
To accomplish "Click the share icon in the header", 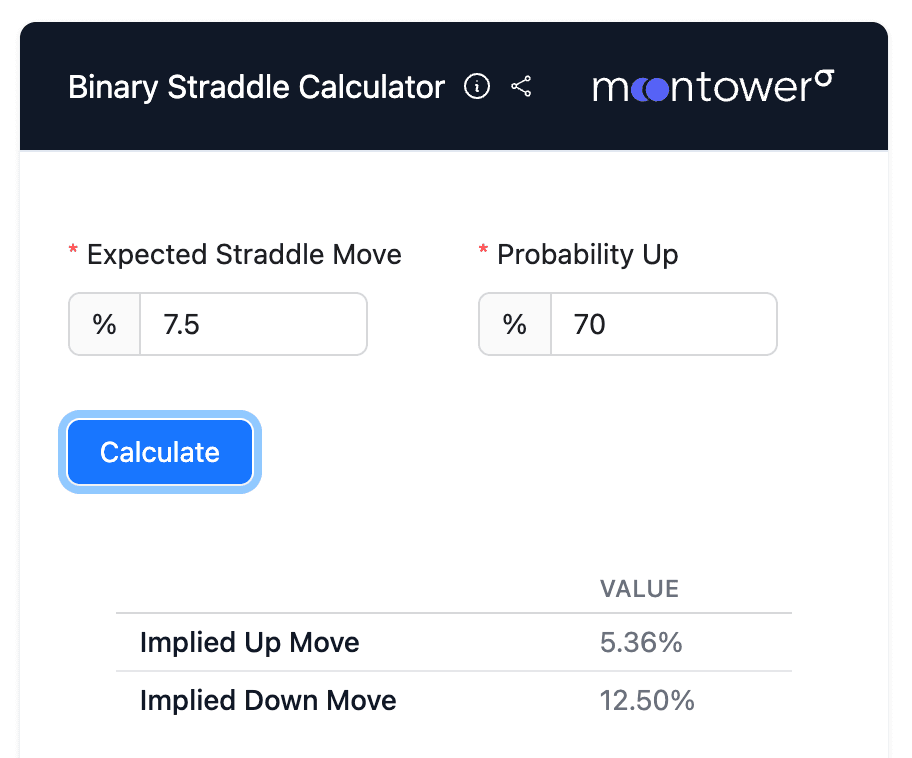I will tap(521, 87).
